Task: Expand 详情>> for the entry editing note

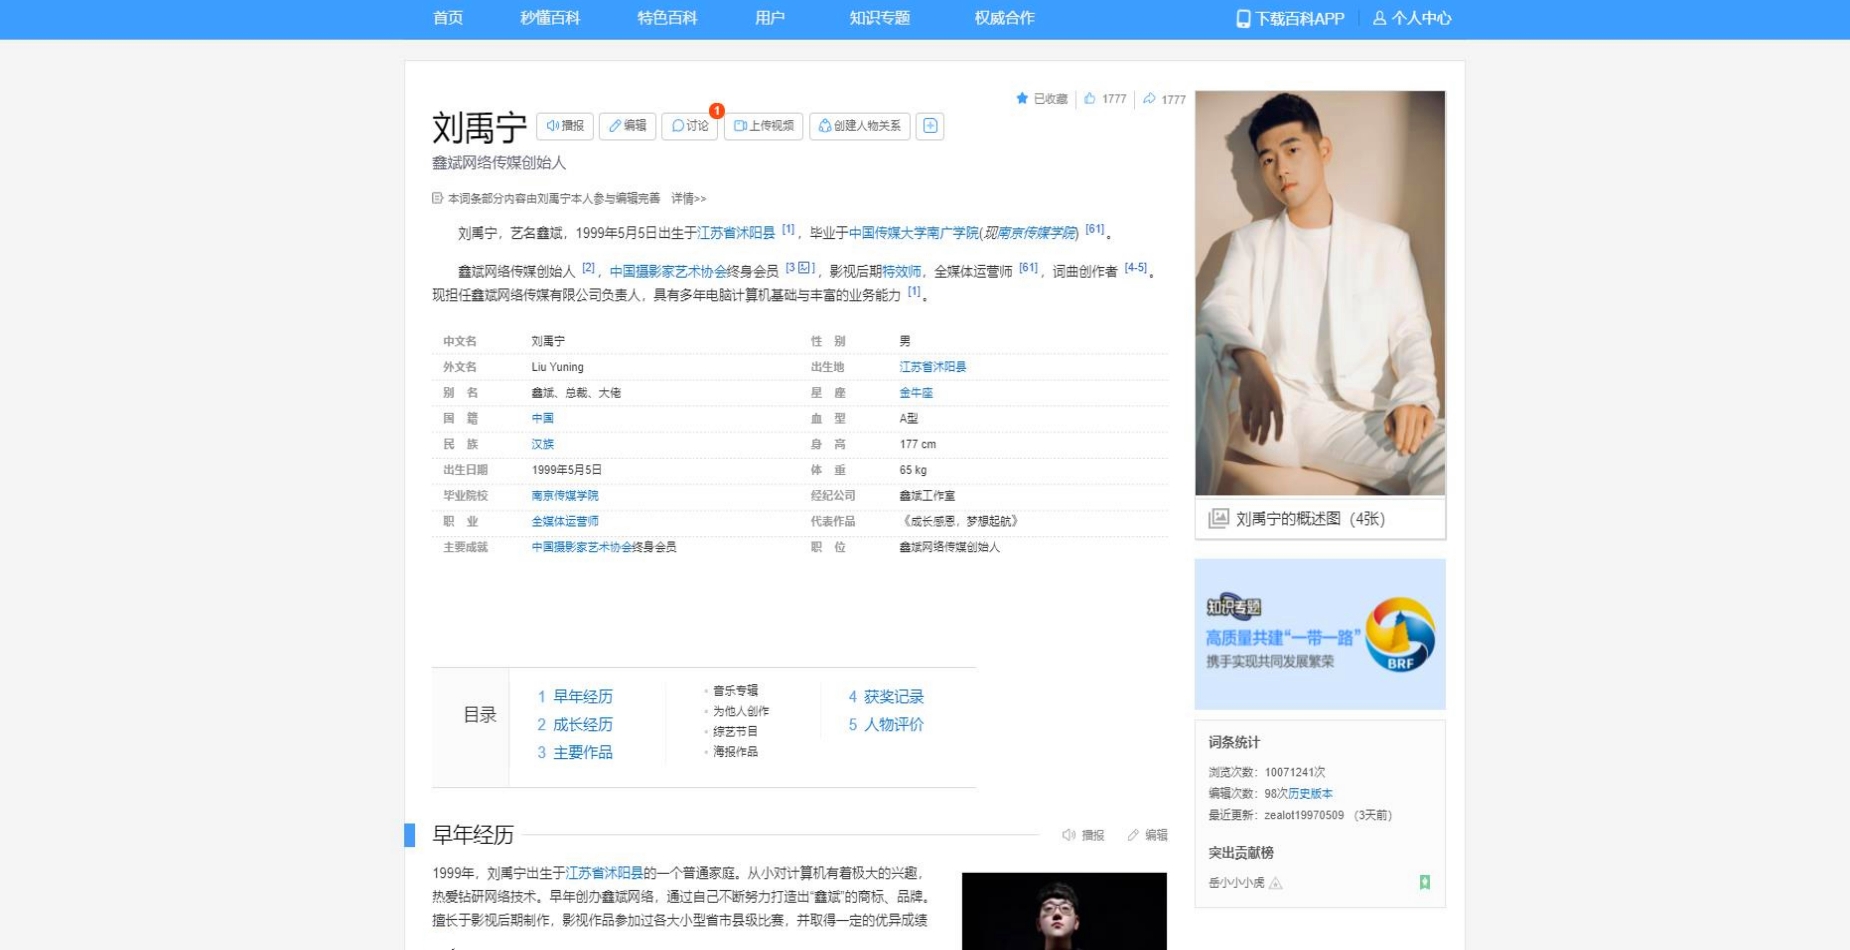Action: pos(688,199)
